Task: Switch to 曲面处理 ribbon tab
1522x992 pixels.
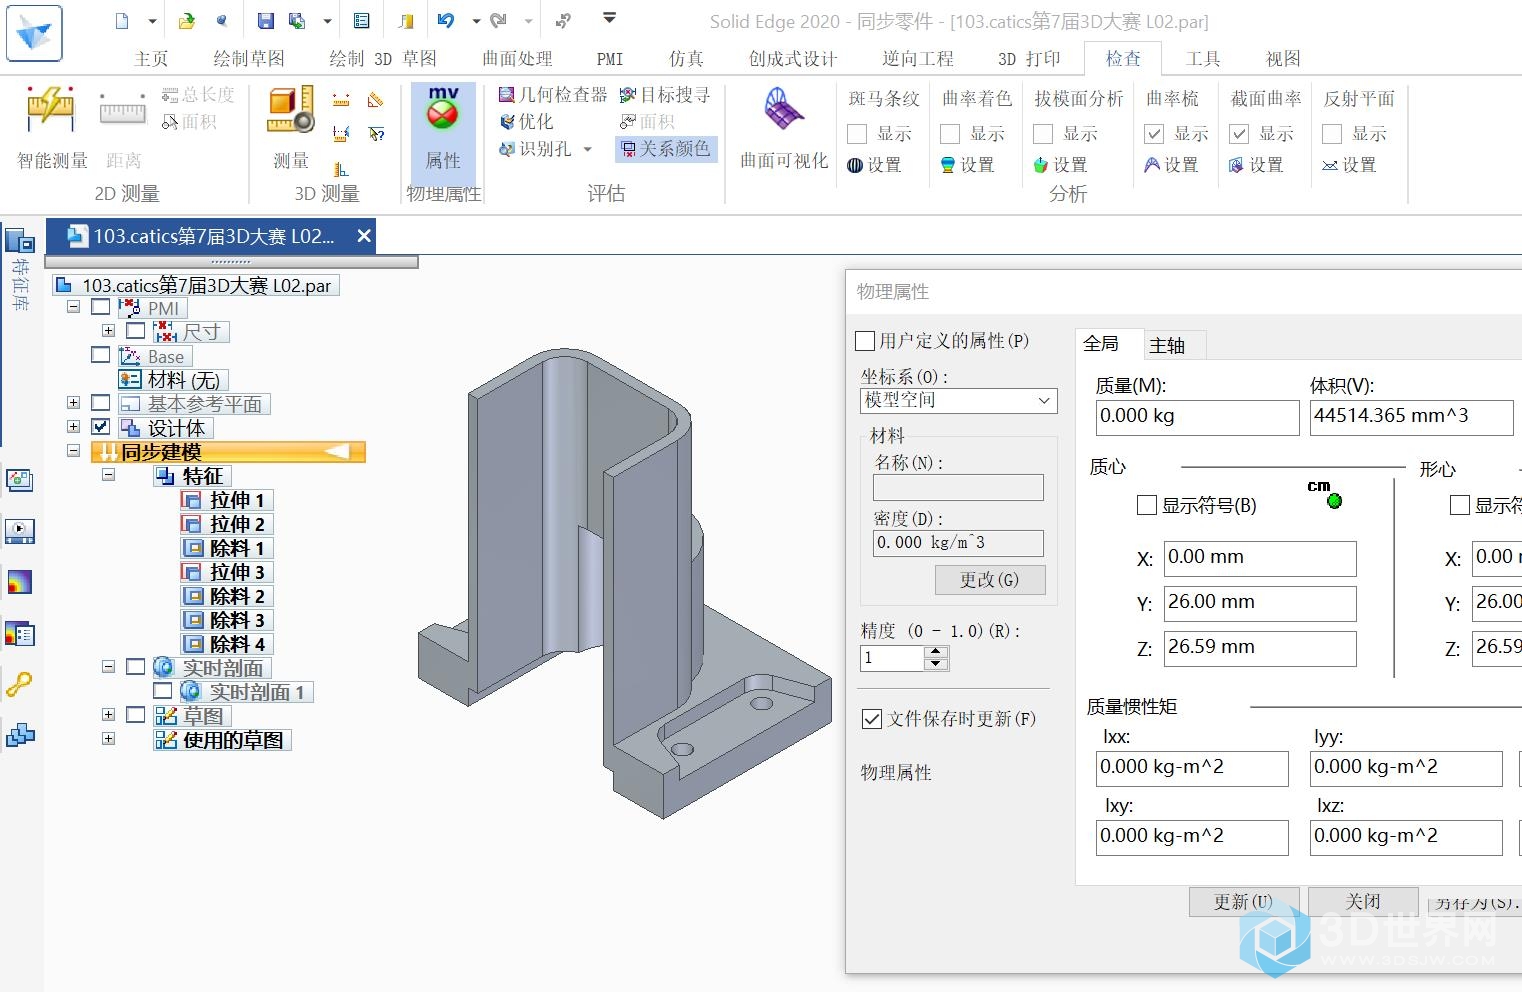Action: click(x=517, y=59)
